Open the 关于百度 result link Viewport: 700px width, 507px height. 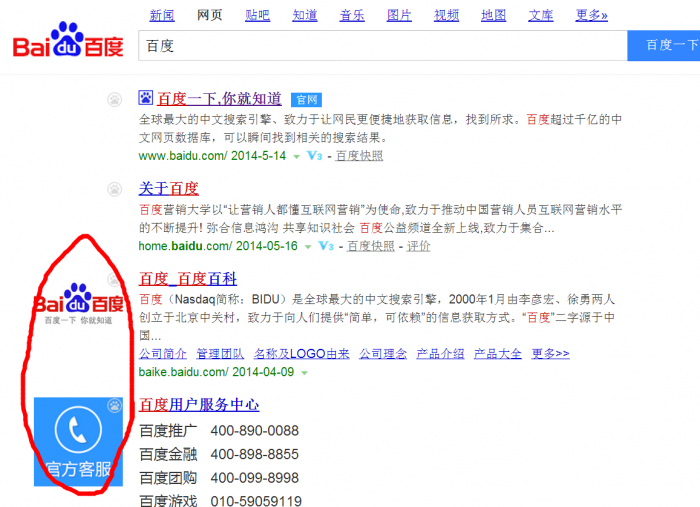pos(169,189)
